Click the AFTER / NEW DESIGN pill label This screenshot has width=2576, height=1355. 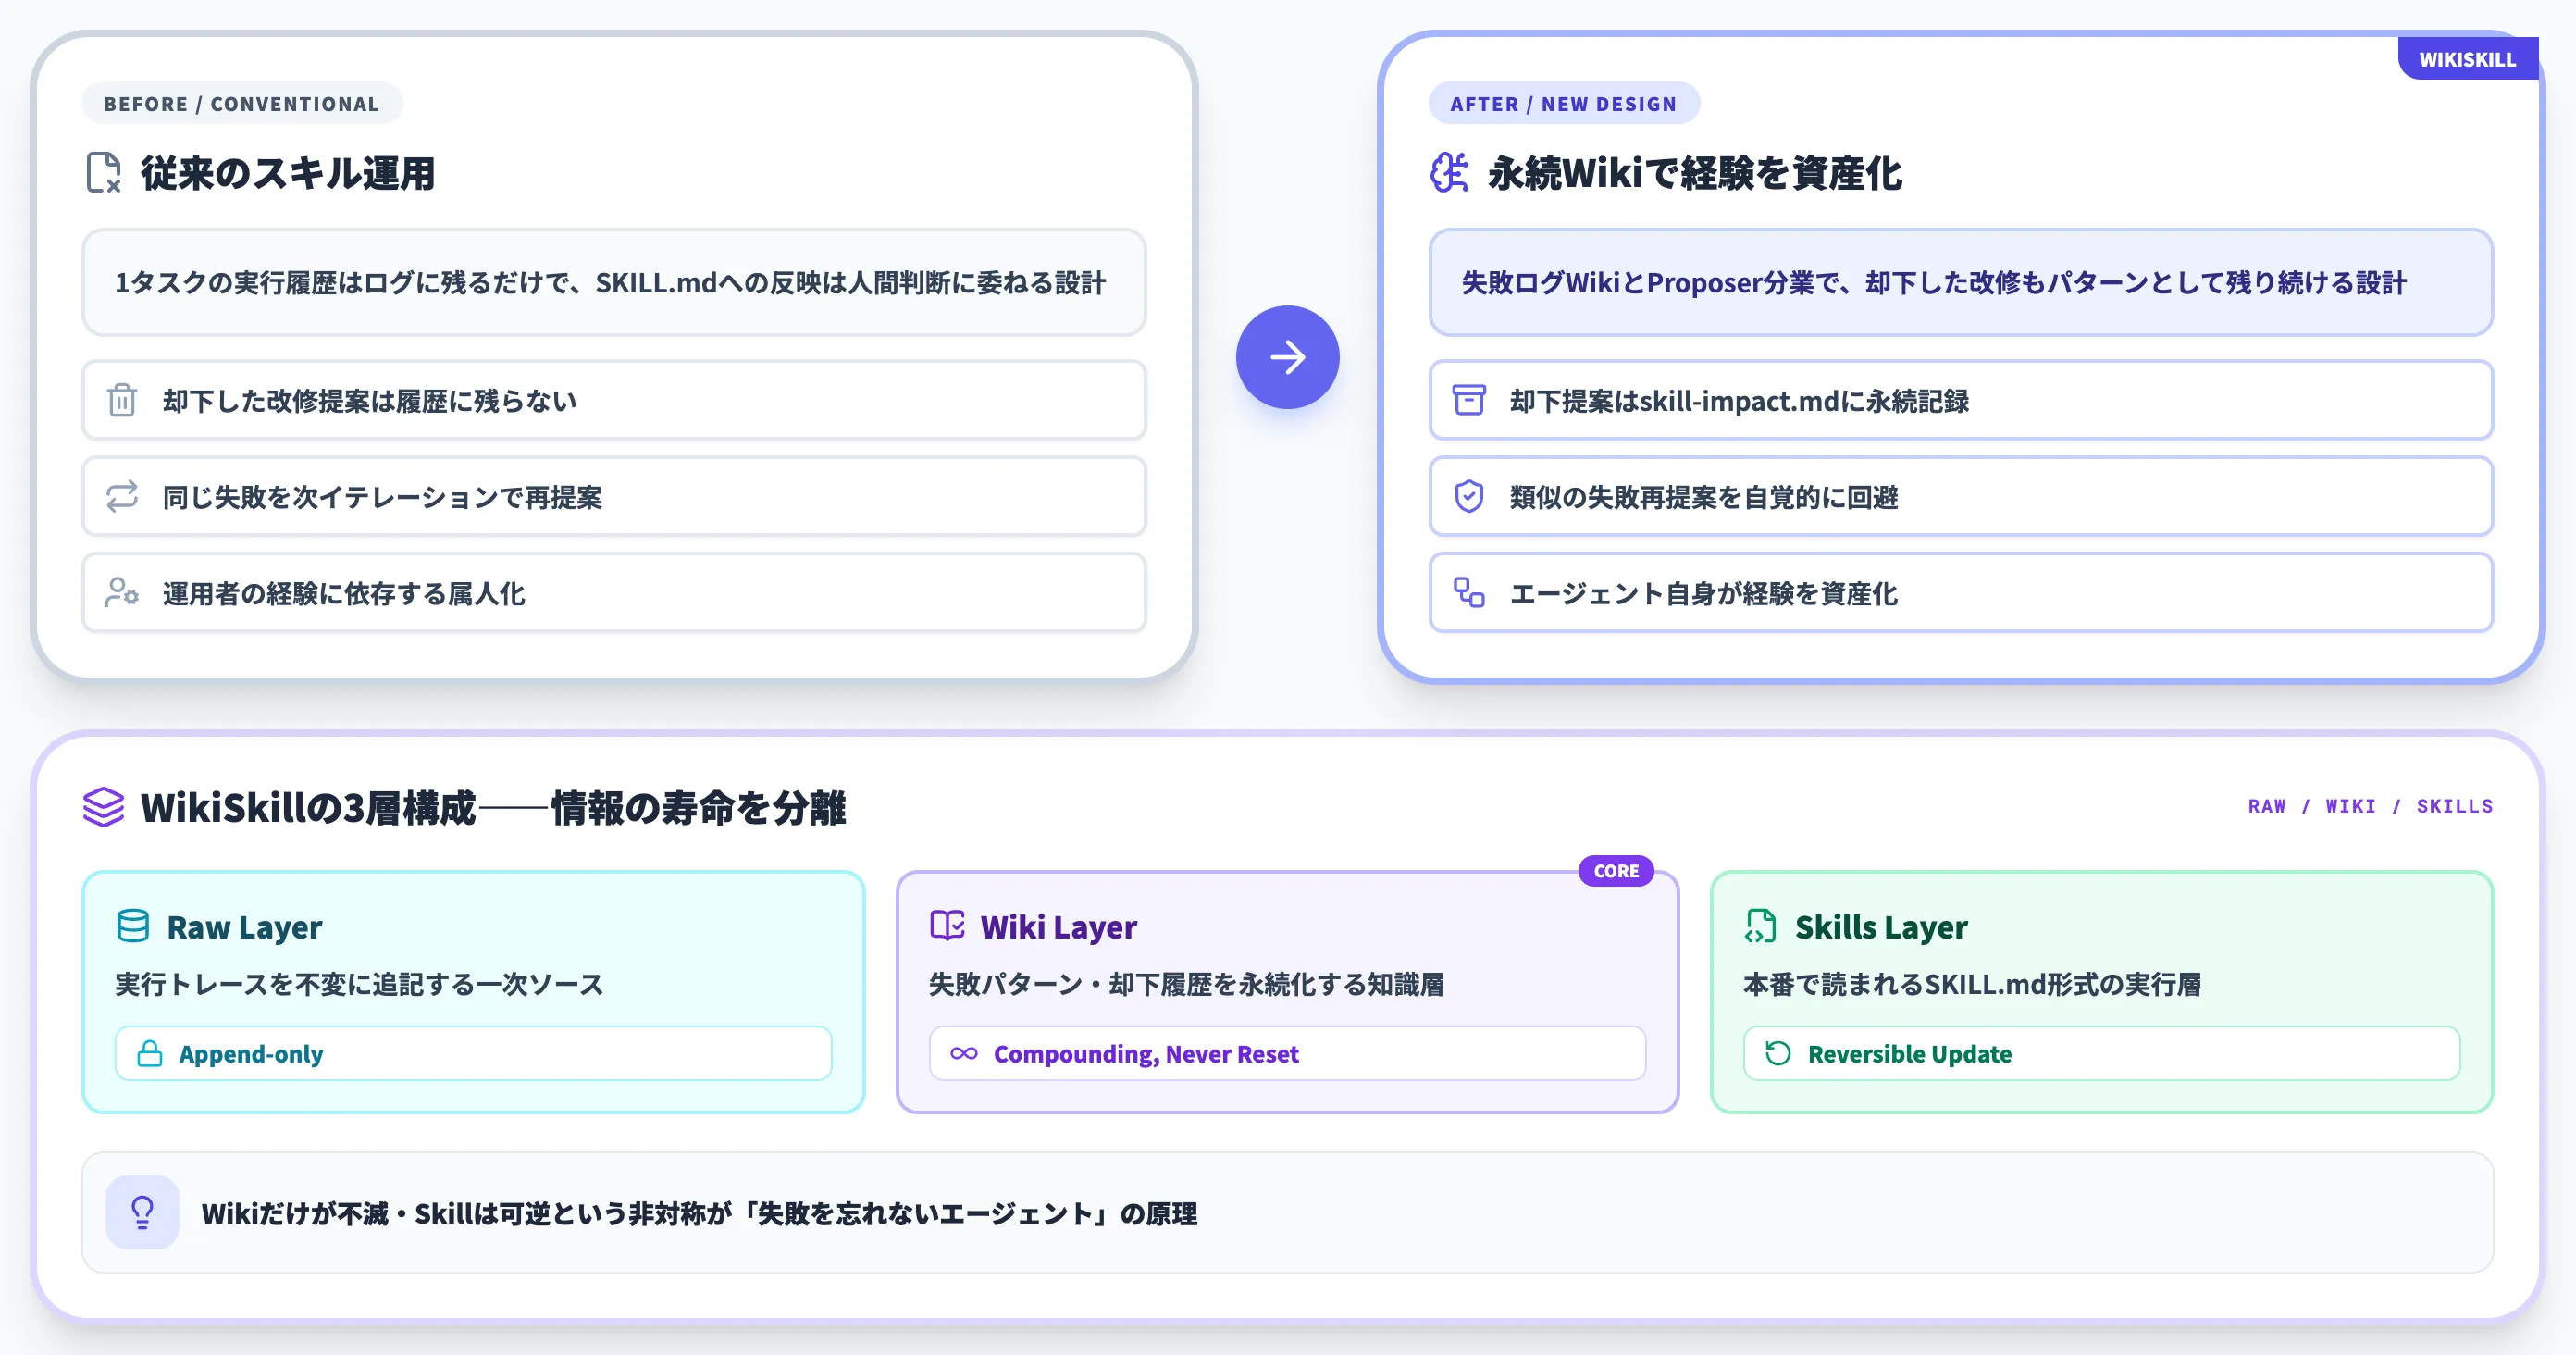point(1564,104)
